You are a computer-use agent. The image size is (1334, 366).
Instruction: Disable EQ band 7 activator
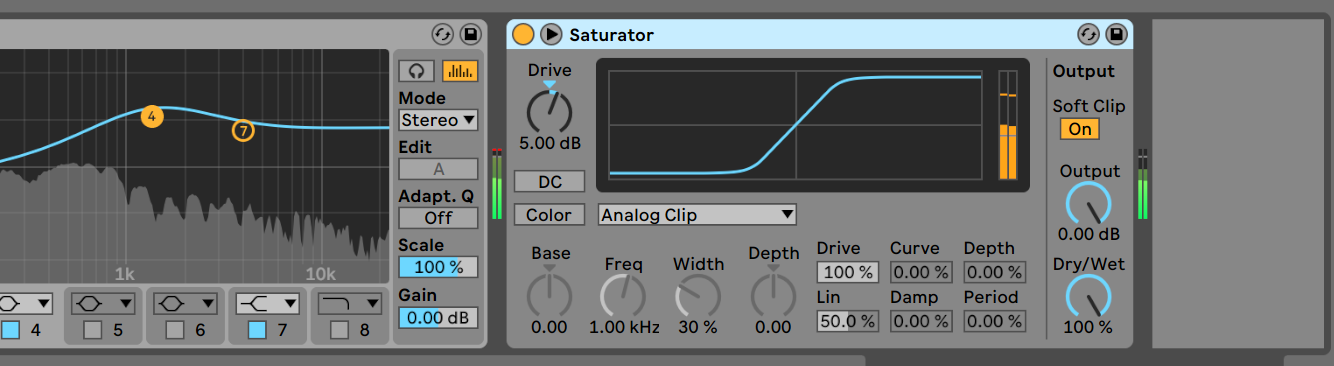[257, 329]
